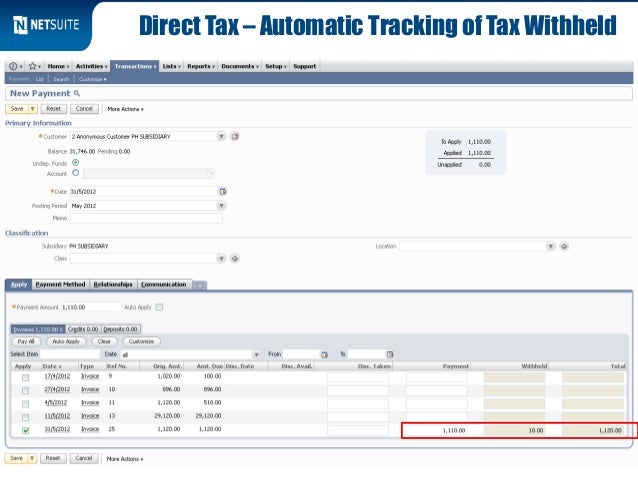Image resolution: width=638 pixels, height=479 pixels.
Task: Check Apply for invoice dated 17/4/2012
Action: point(26,377)
